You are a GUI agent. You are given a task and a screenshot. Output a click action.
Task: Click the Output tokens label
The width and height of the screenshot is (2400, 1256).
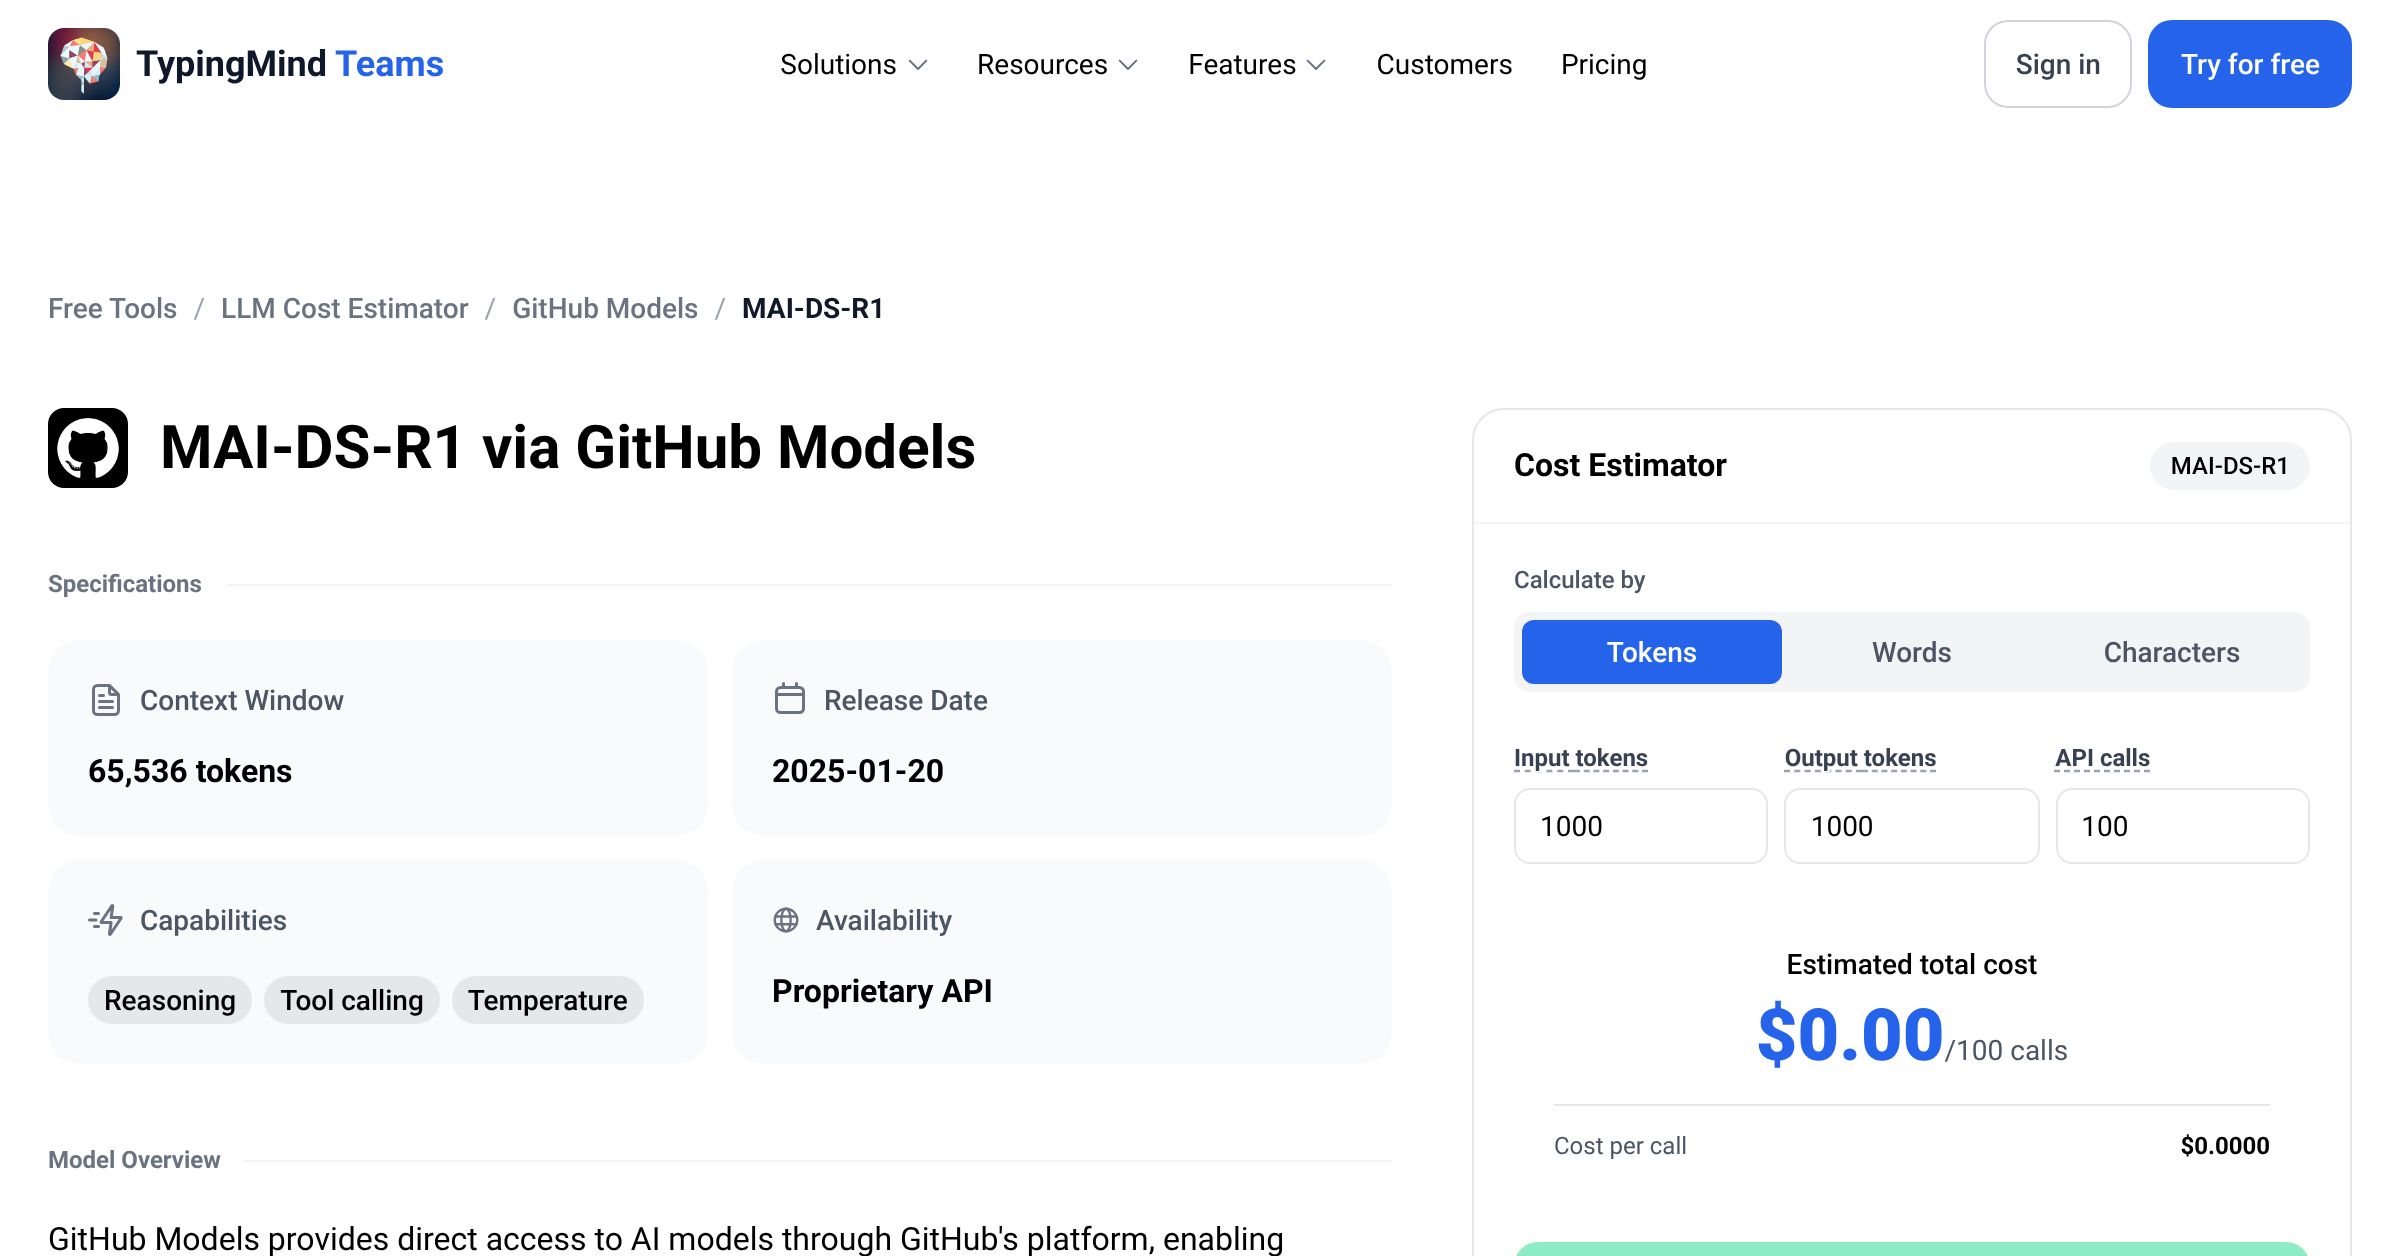pyautogui.click(x=1861, y=758)
